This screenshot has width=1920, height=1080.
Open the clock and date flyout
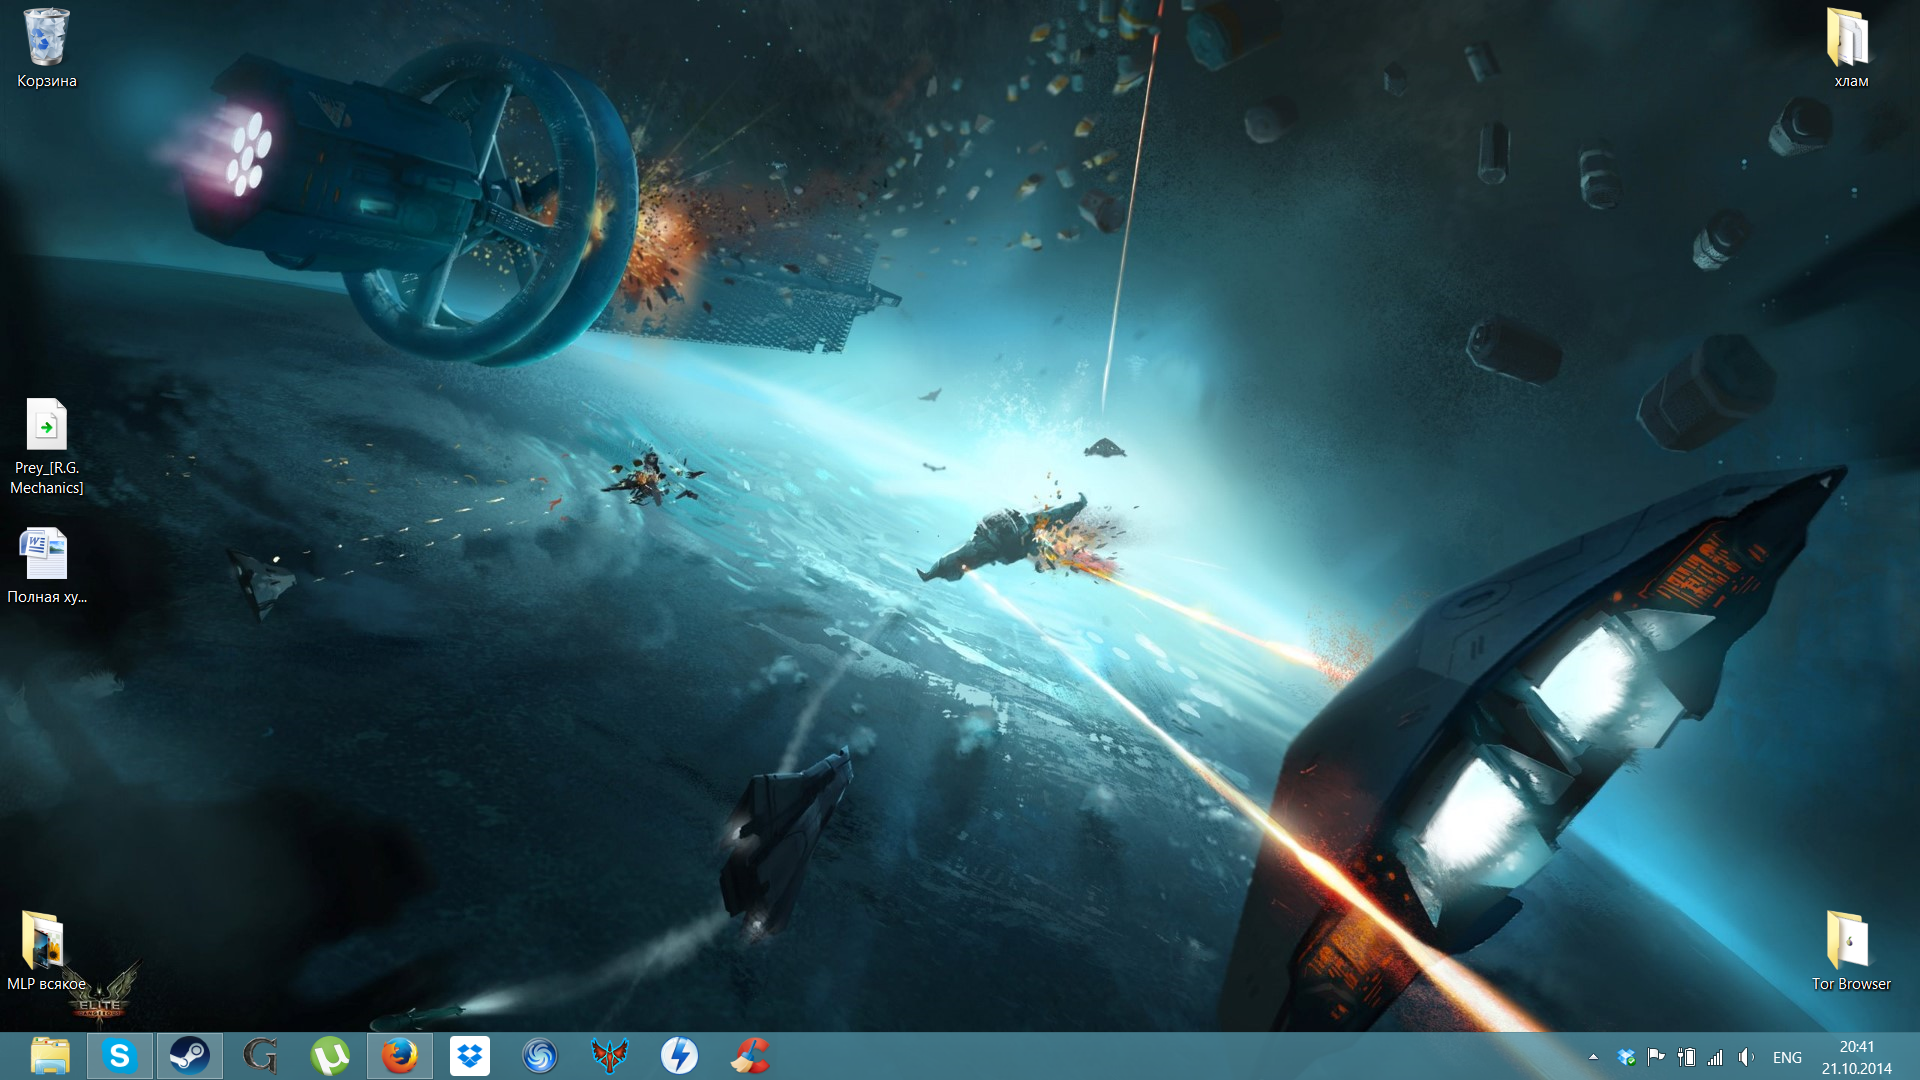point(1856,1057)
